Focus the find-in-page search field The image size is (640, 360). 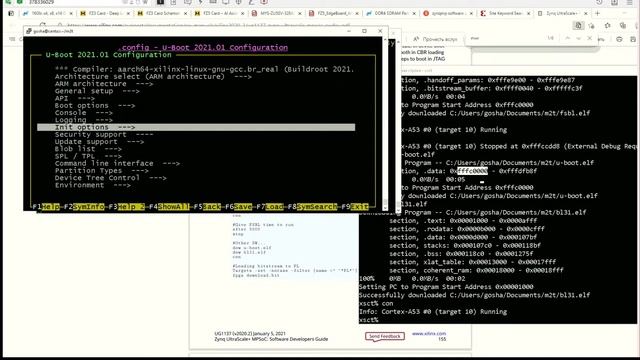pyautogui.click(x=506, y=38)
